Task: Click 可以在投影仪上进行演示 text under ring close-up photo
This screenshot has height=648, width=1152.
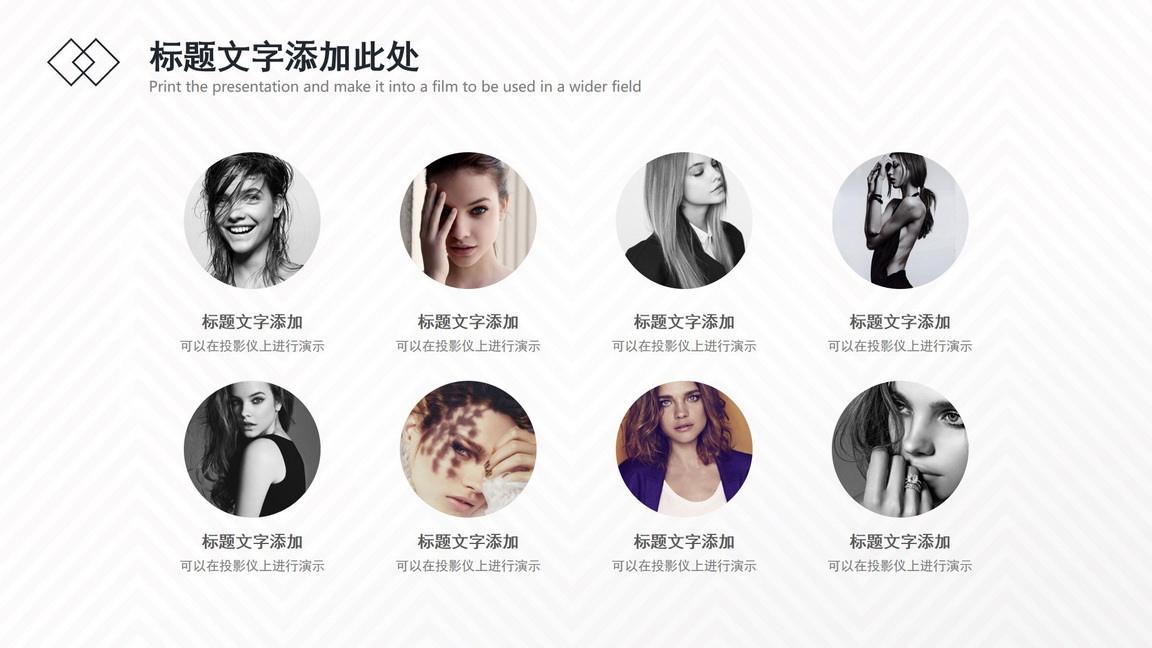Action: (x=900, y=566)
